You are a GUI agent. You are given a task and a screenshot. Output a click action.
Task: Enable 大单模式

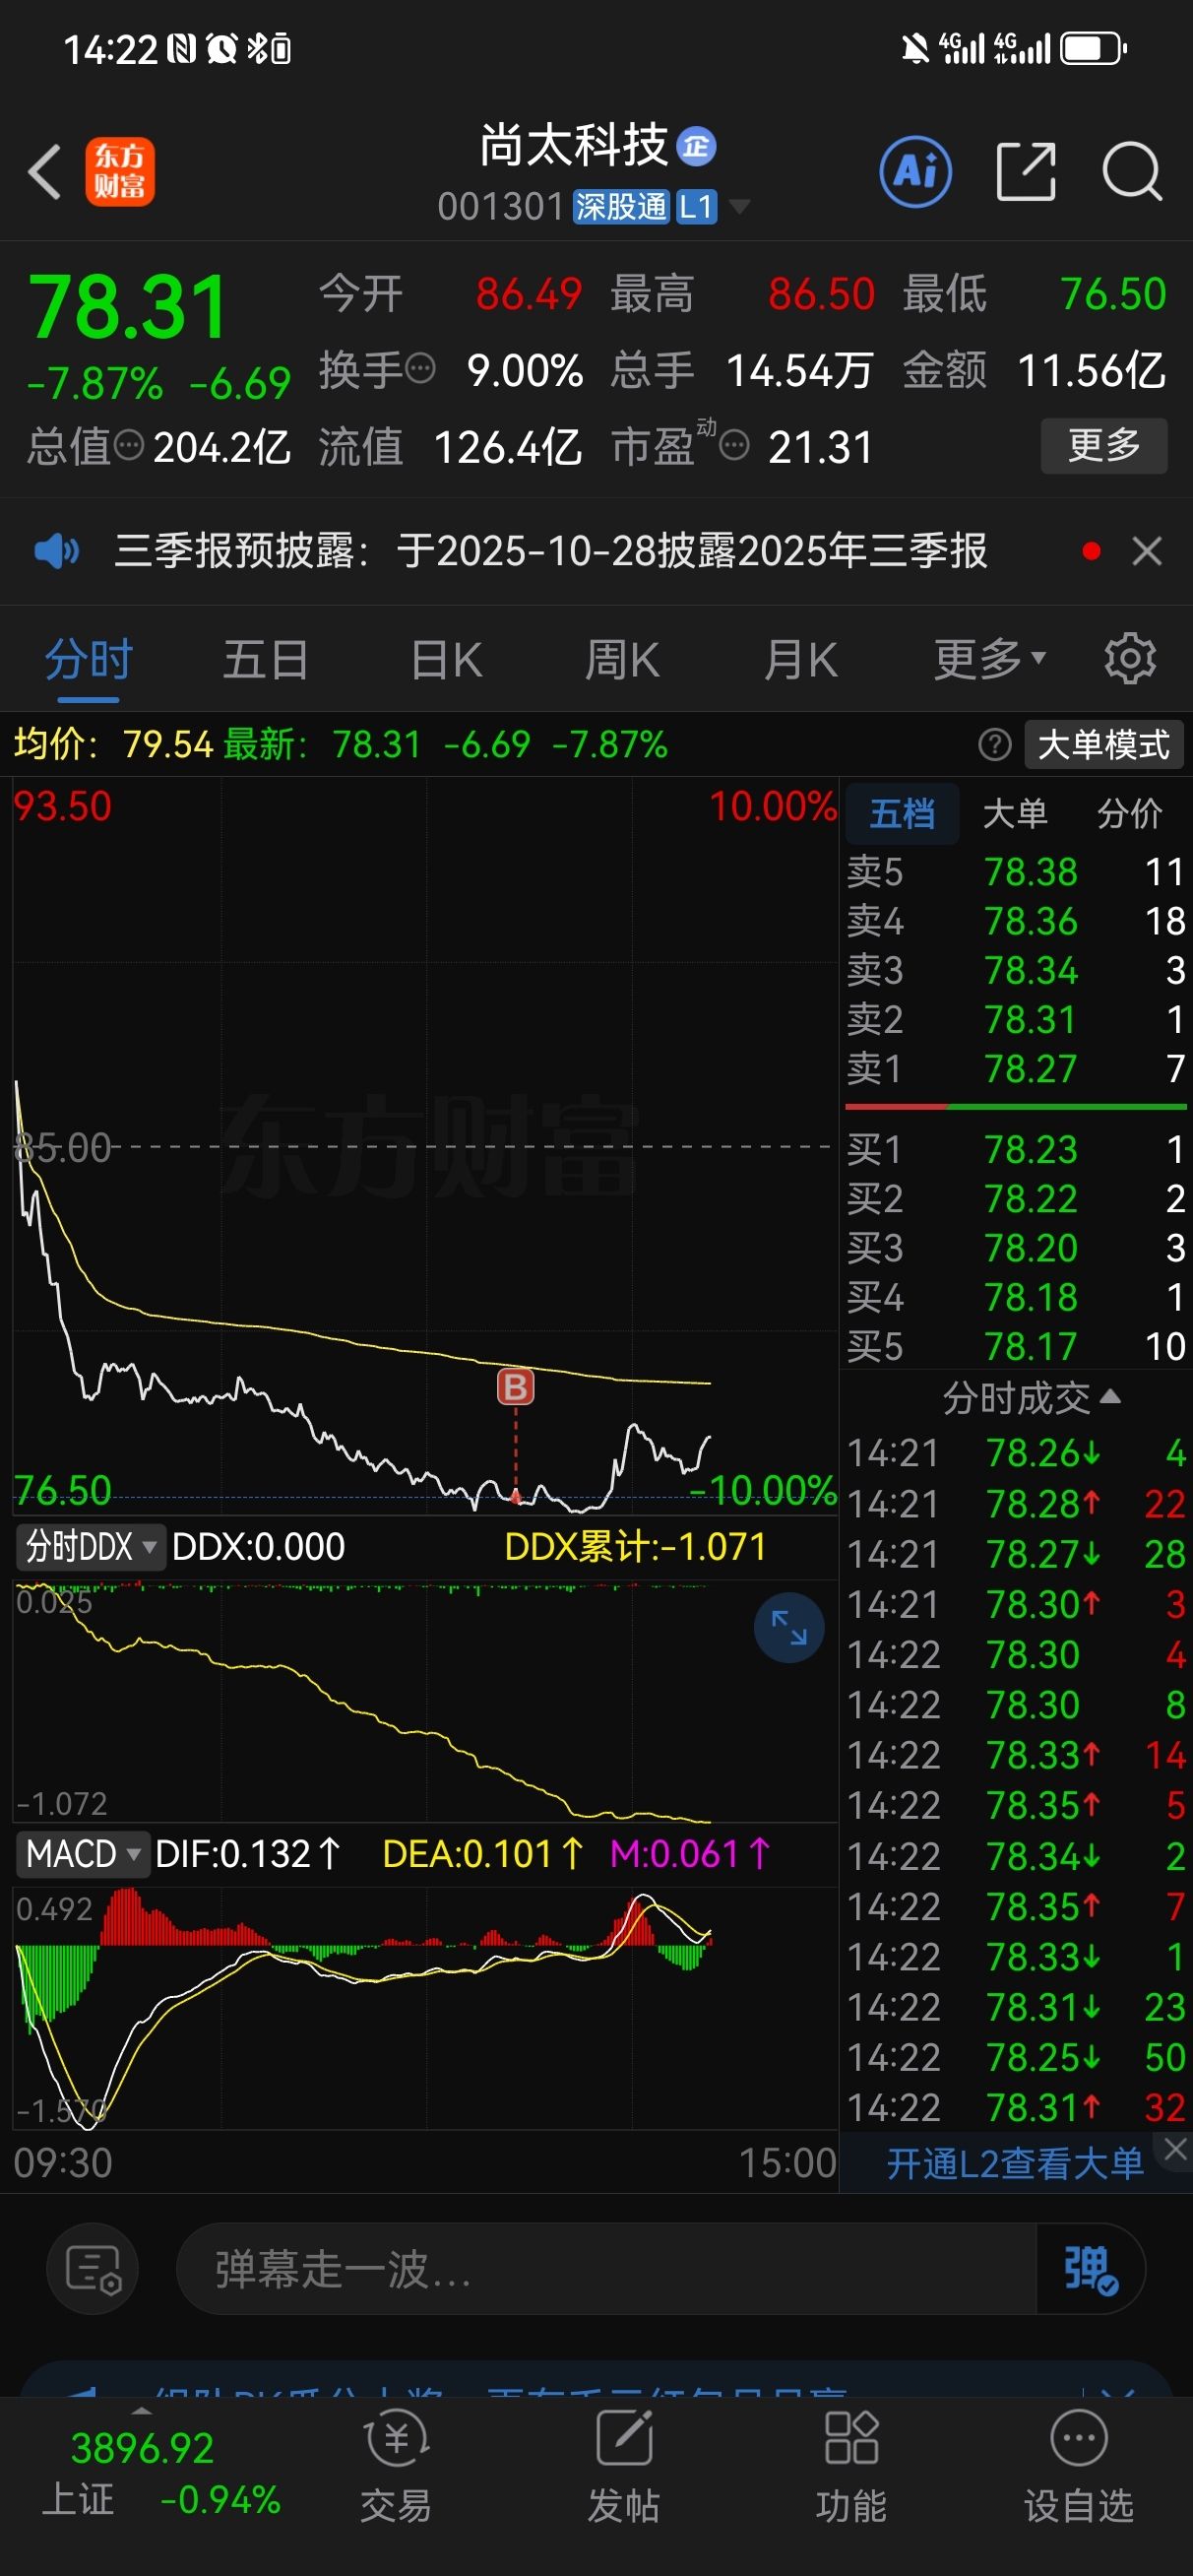[x=1104, y=745]
